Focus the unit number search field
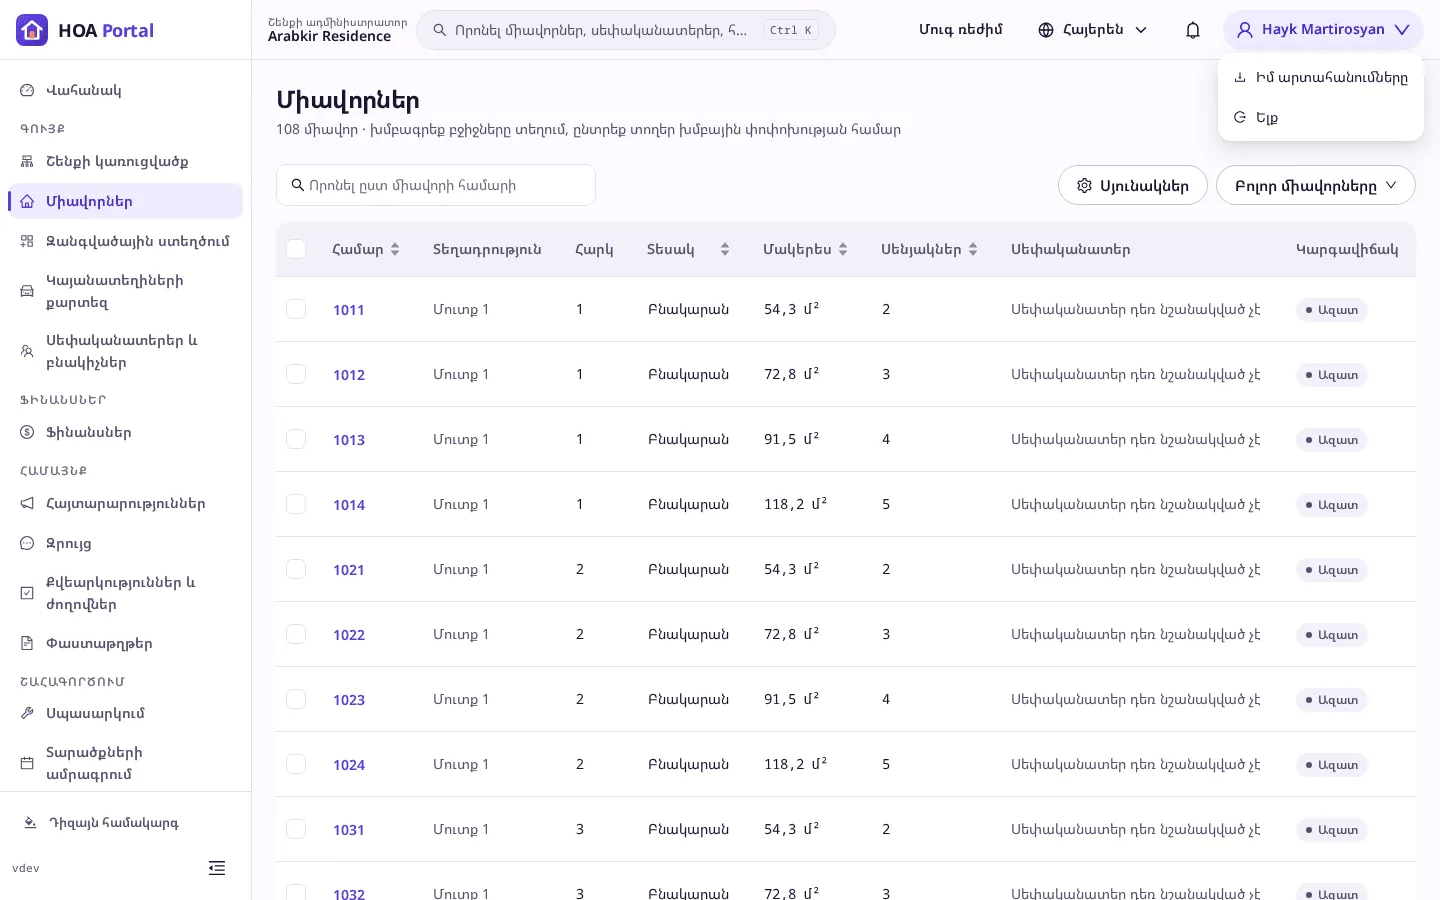This screenshot has height=900, width=1440. (x=436, y=185)
